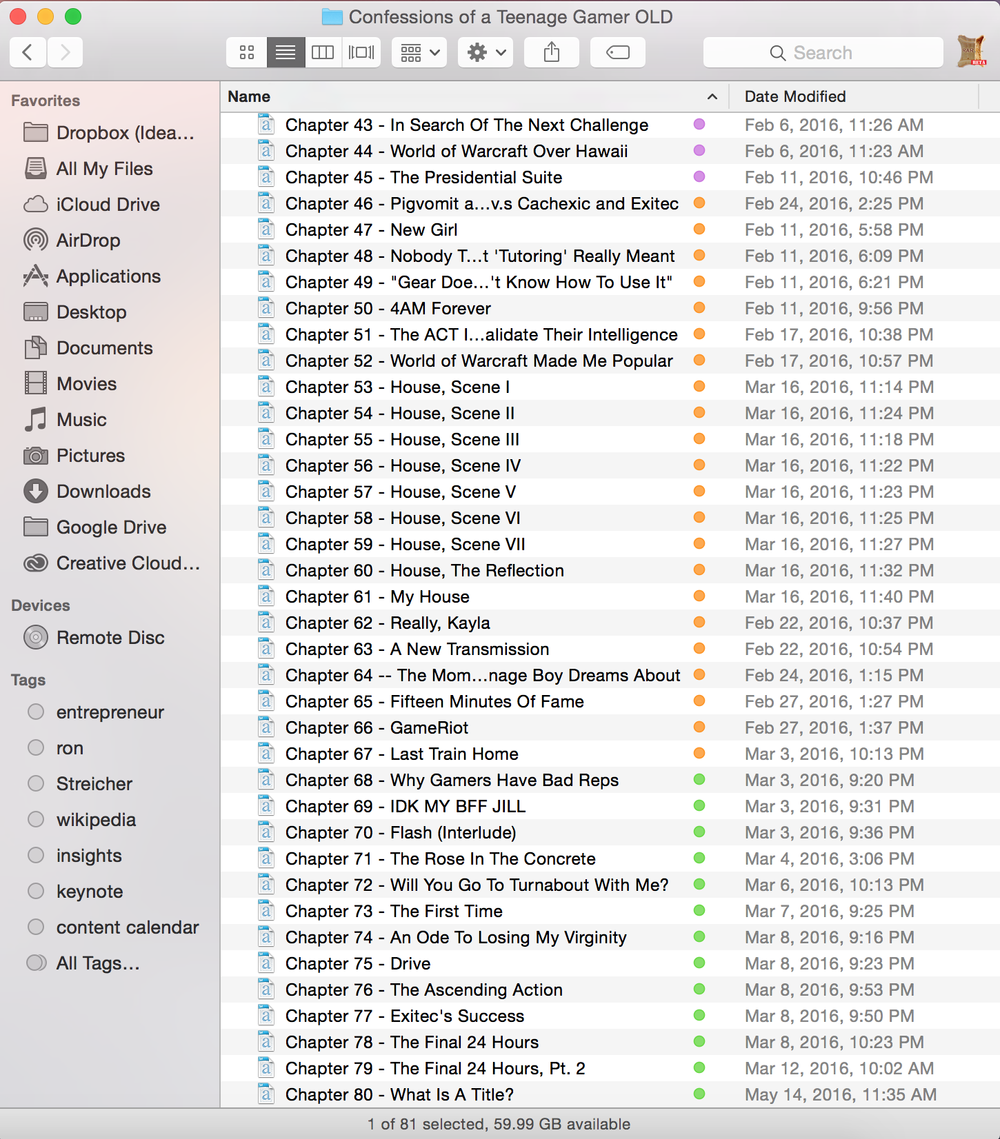Select Chapter 75 - Drive
Image resolution: width=1000 pixels, height=1139 pixels.
(x=610, y=963)
